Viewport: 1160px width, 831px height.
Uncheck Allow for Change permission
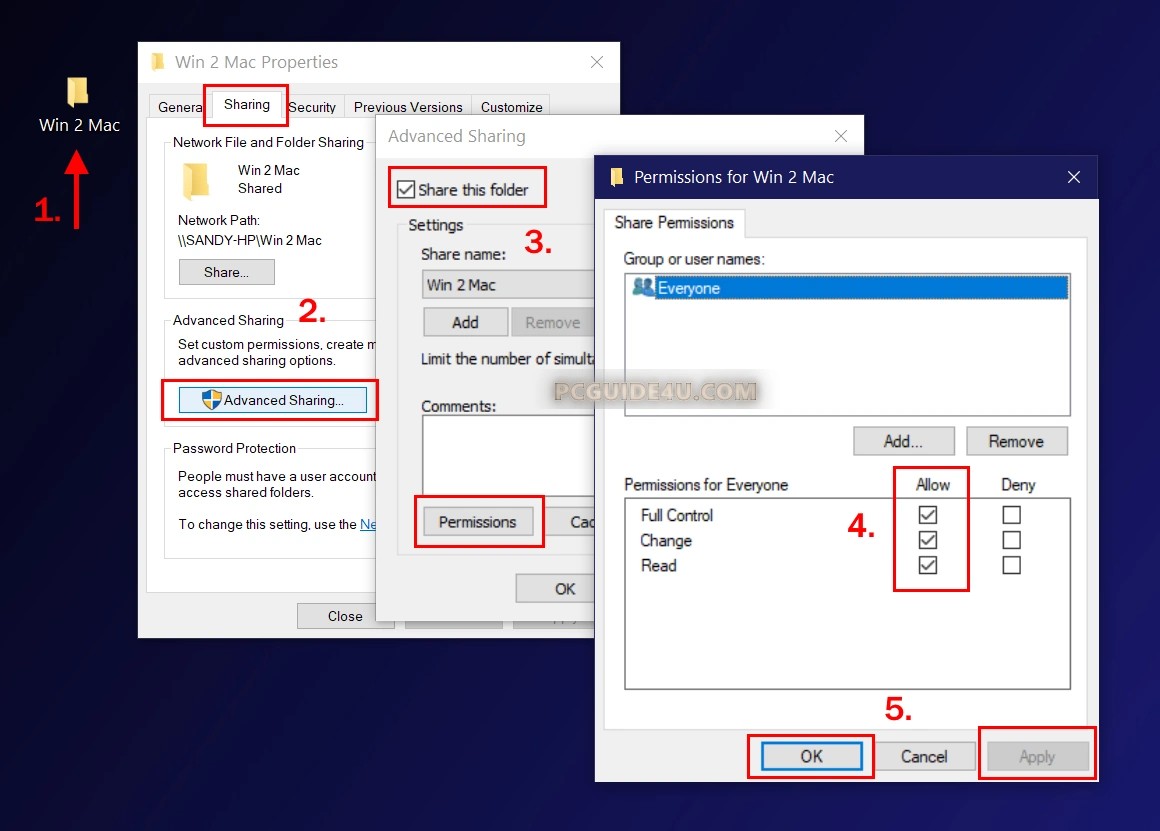928,540
